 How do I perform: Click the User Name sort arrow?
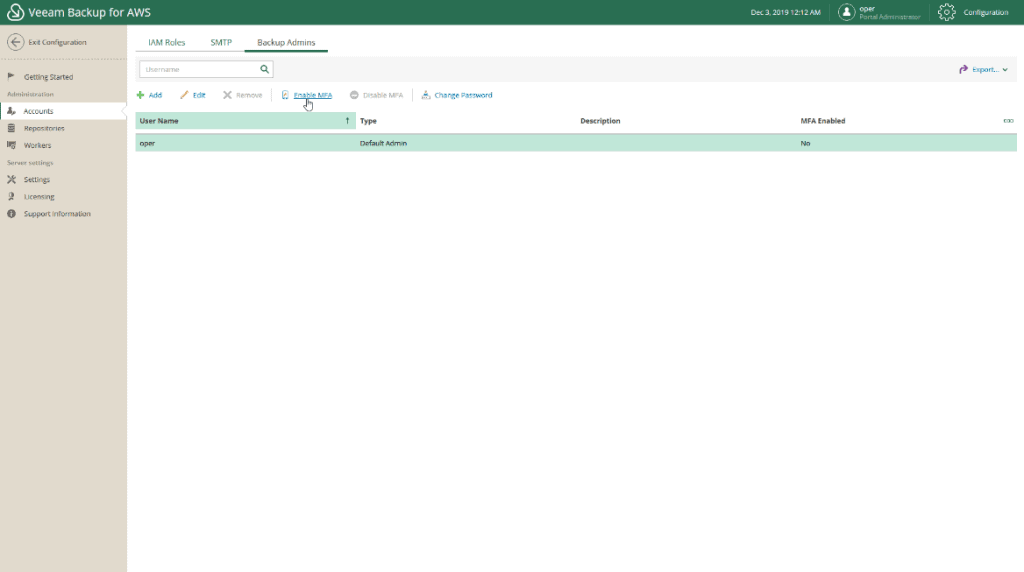pos(347,121)
